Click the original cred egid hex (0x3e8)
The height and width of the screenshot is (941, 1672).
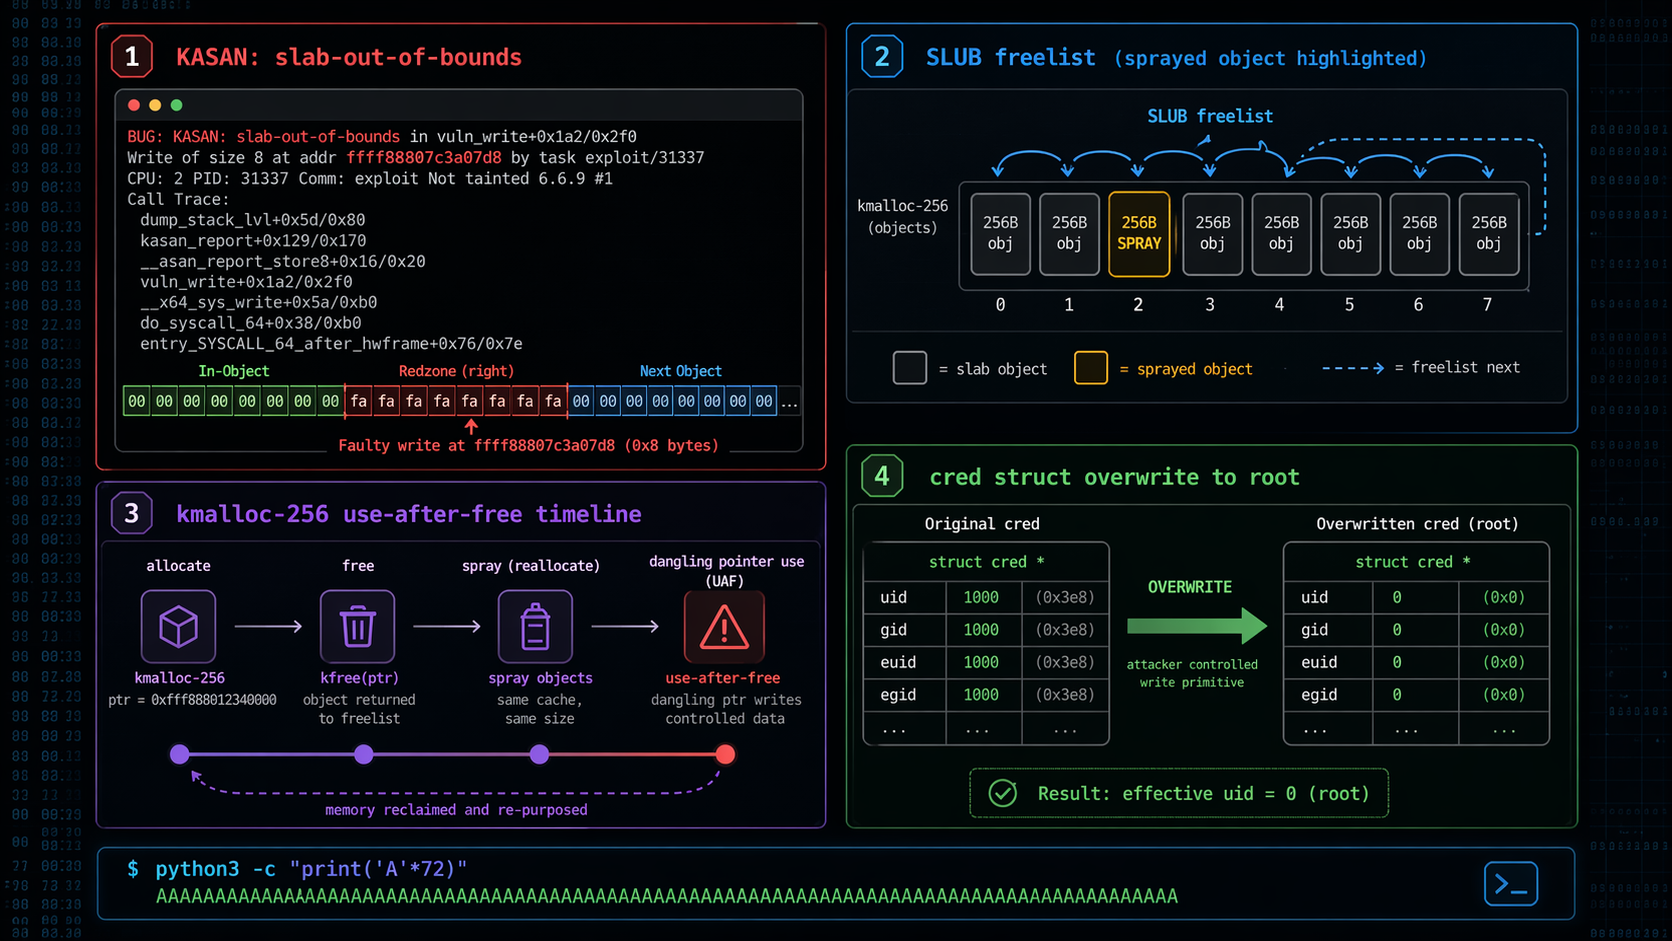pos(1064,694)
